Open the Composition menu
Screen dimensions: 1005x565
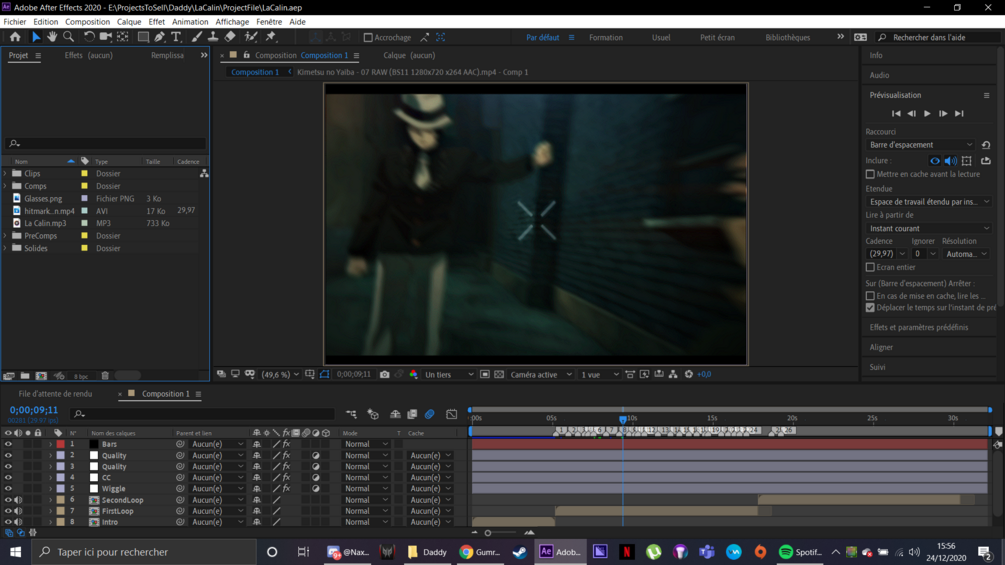[87, 22]
